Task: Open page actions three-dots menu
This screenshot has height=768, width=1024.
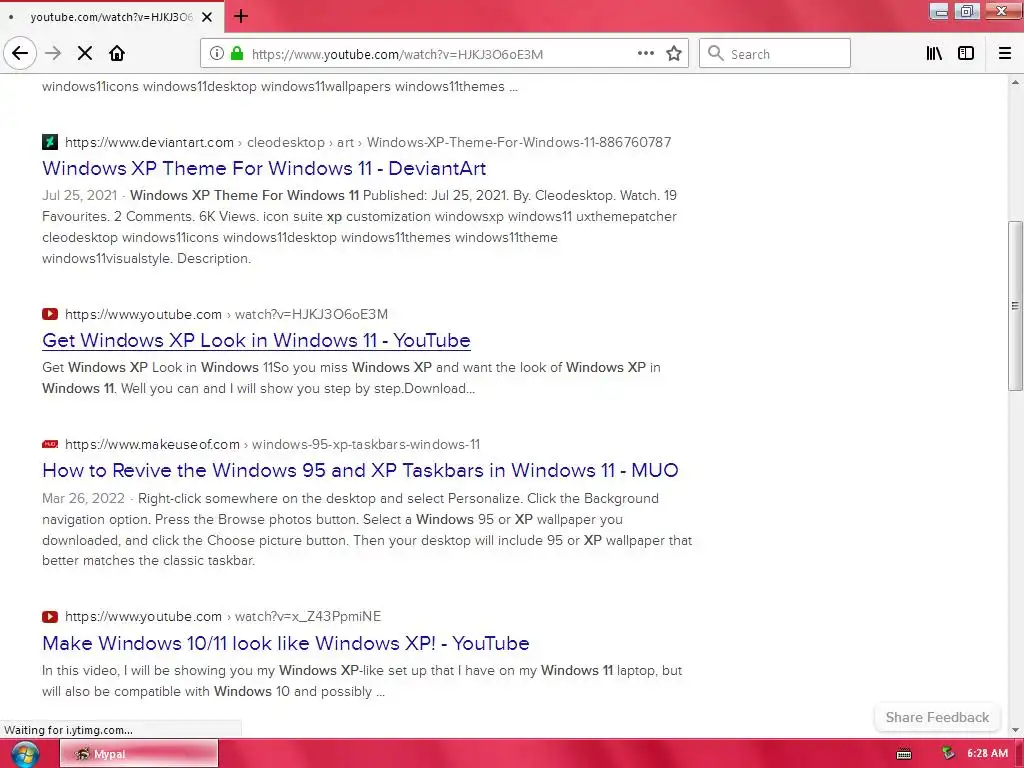Action: click(645, 54)
